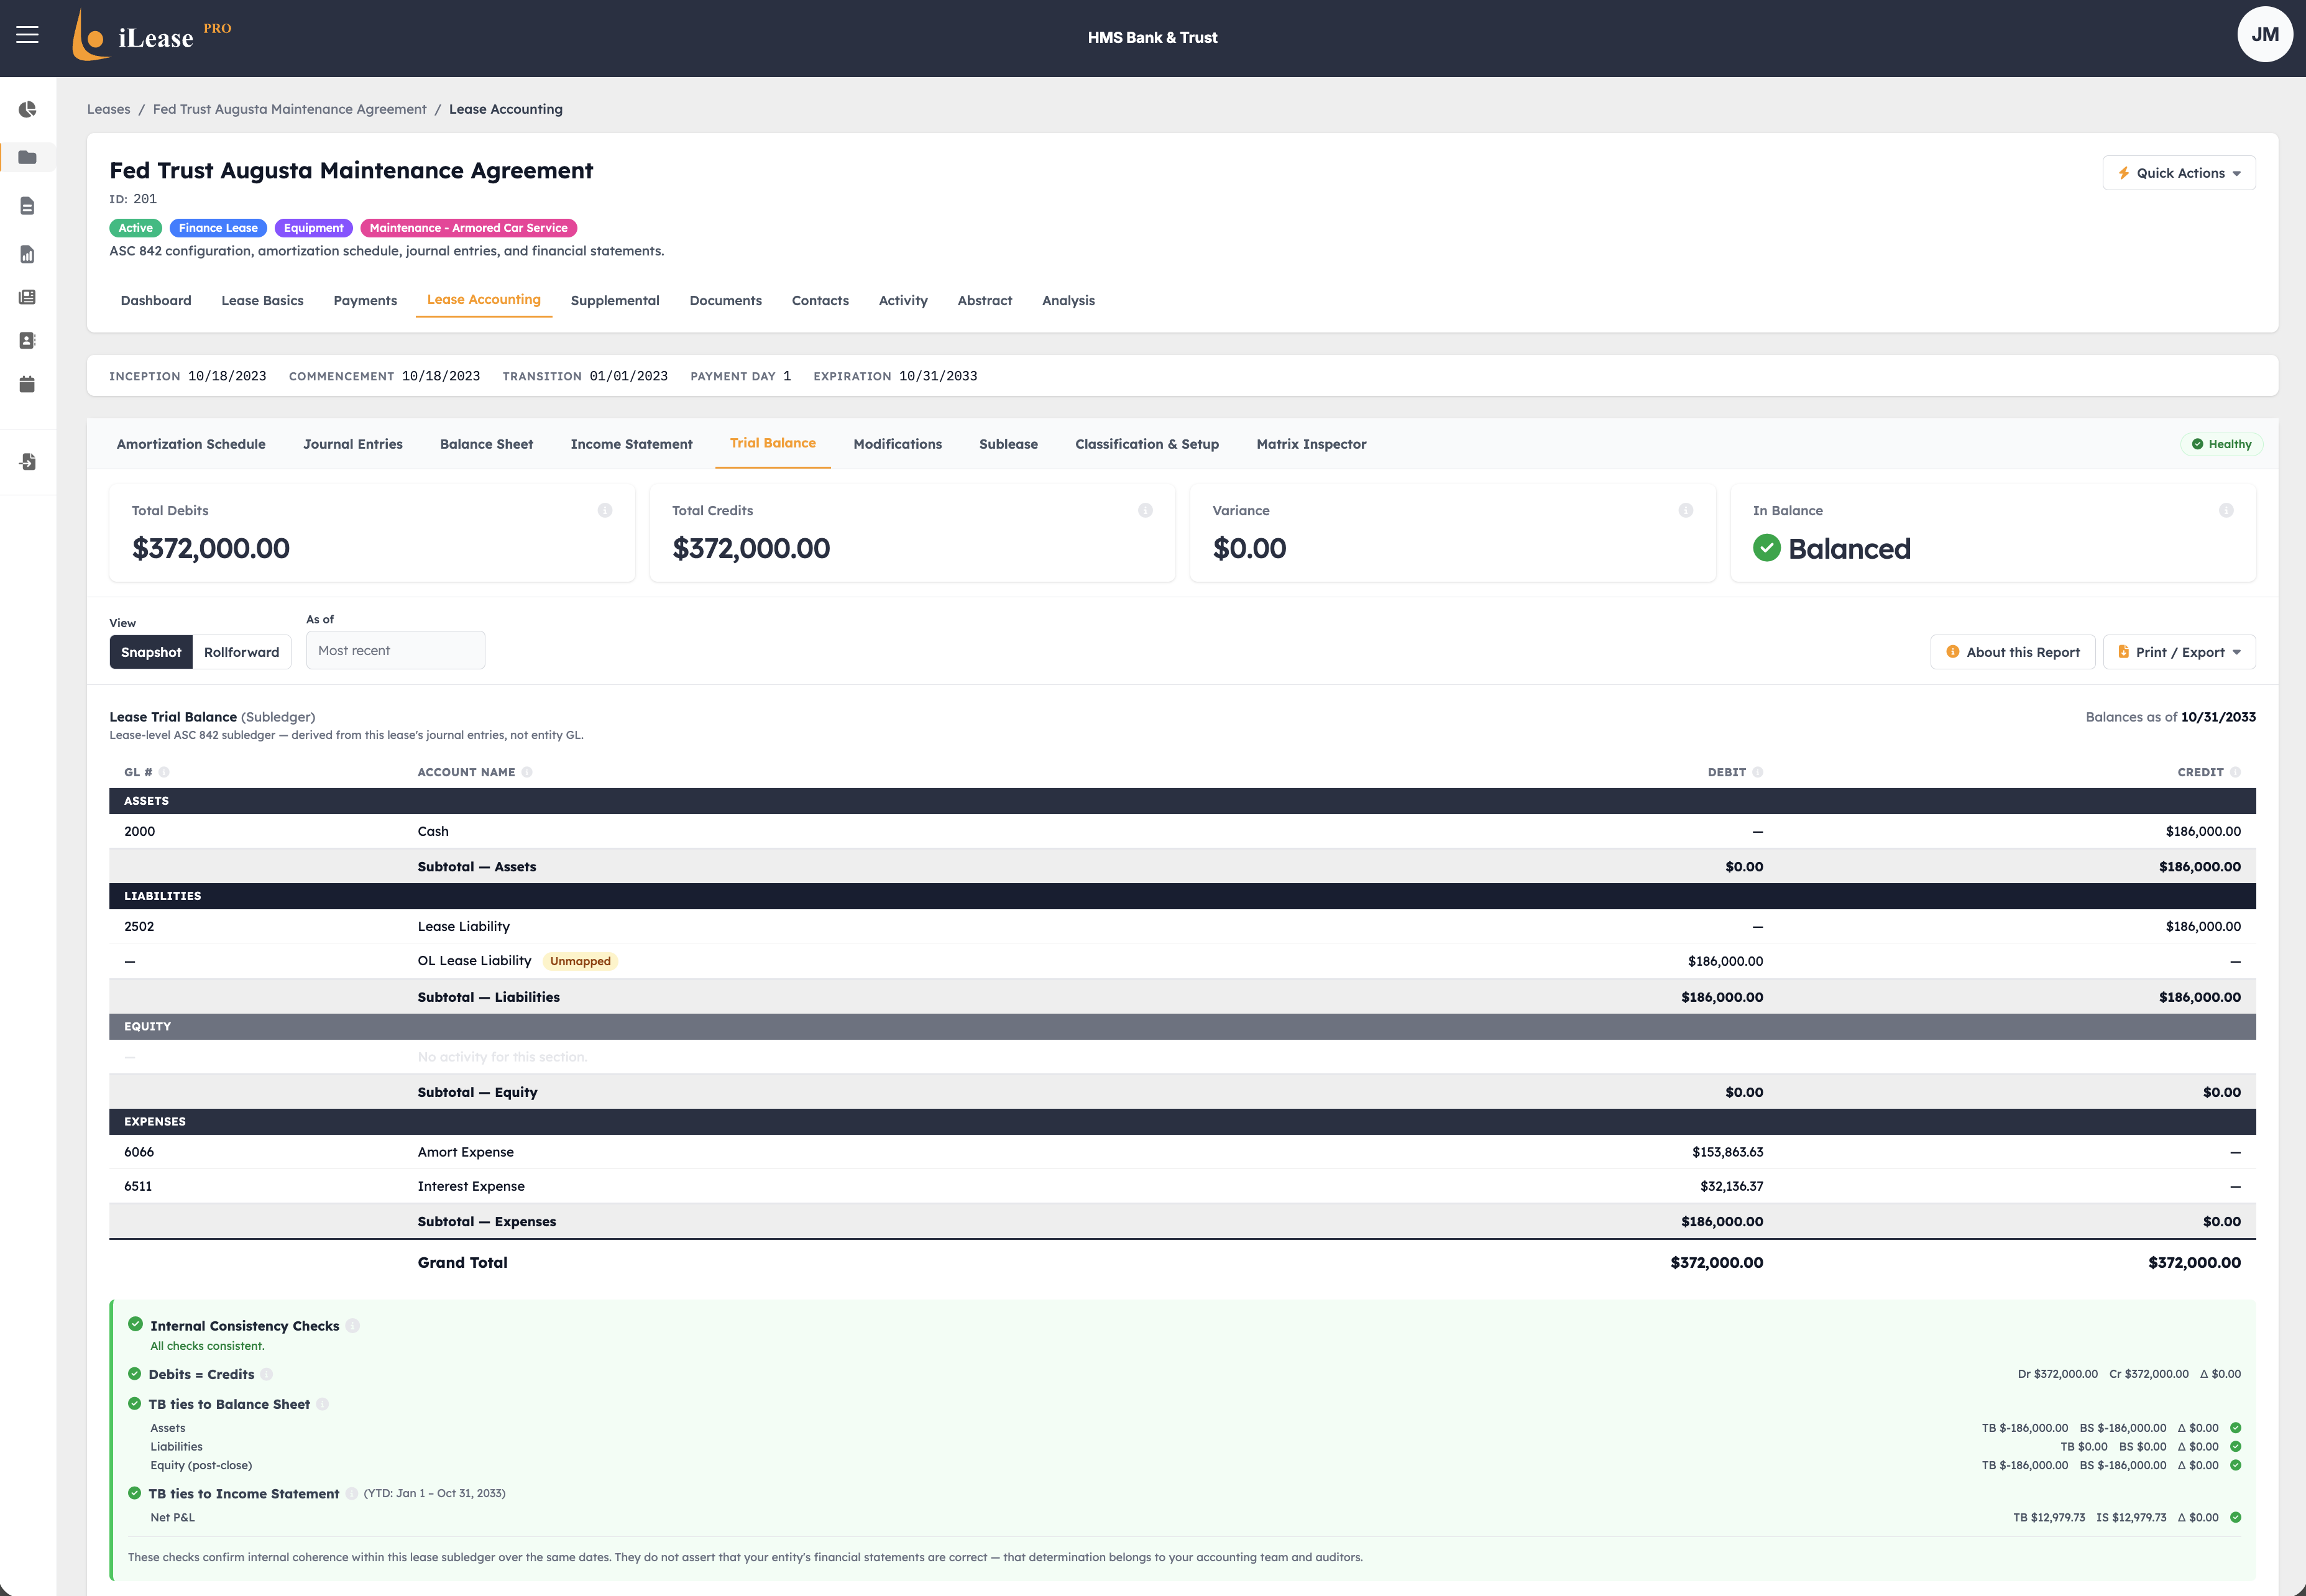2306x1596 pixels.
Task: Open the Matrix Inspector sub-tab
Action: [x=1311, y=444]
